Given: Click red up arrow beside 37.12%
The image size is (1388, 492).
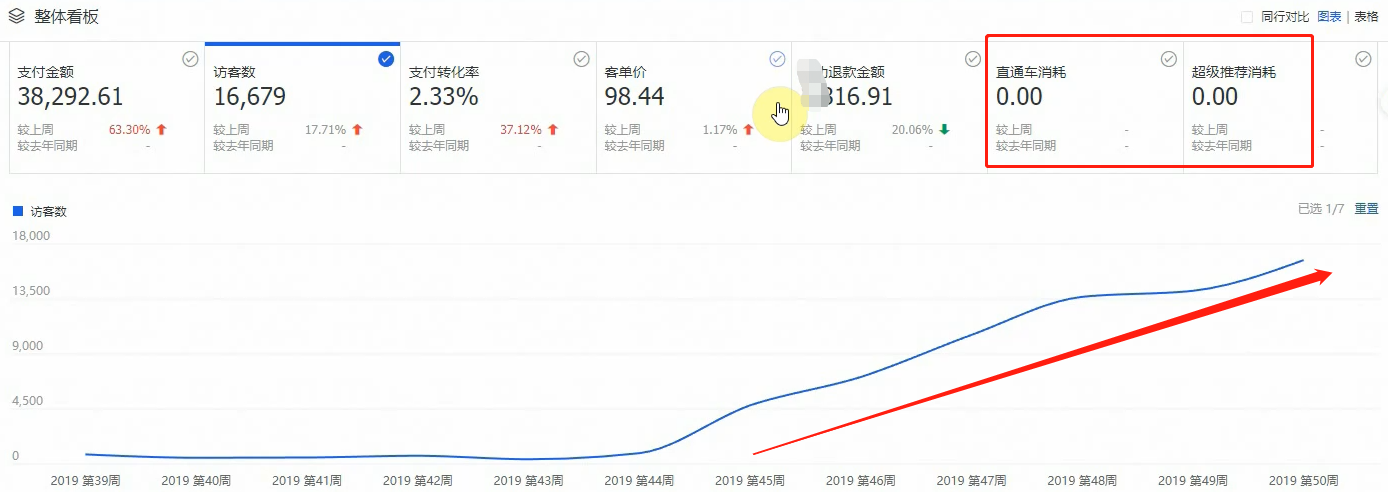Looking at the screenshot, I should (x=553, y=130).
